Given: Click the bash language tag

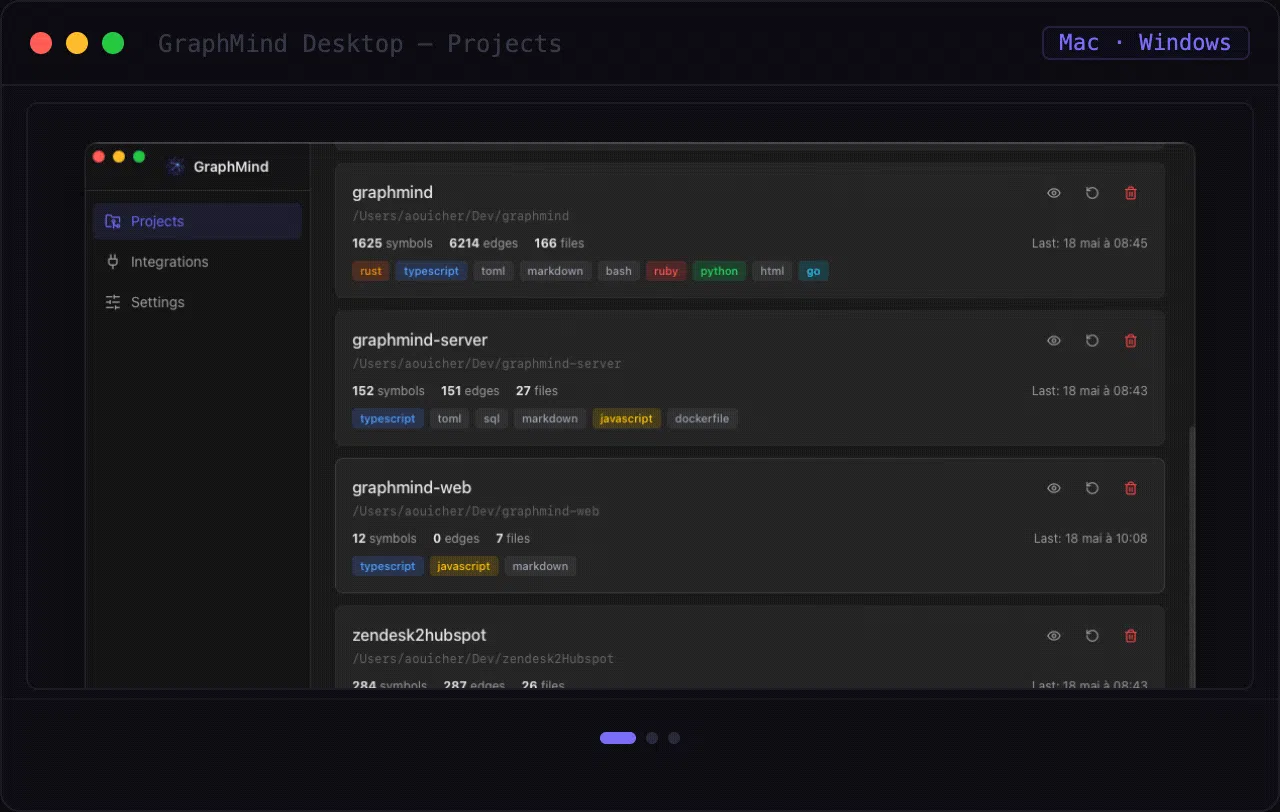Looking at the screenshot, I should tap(619, 271).
